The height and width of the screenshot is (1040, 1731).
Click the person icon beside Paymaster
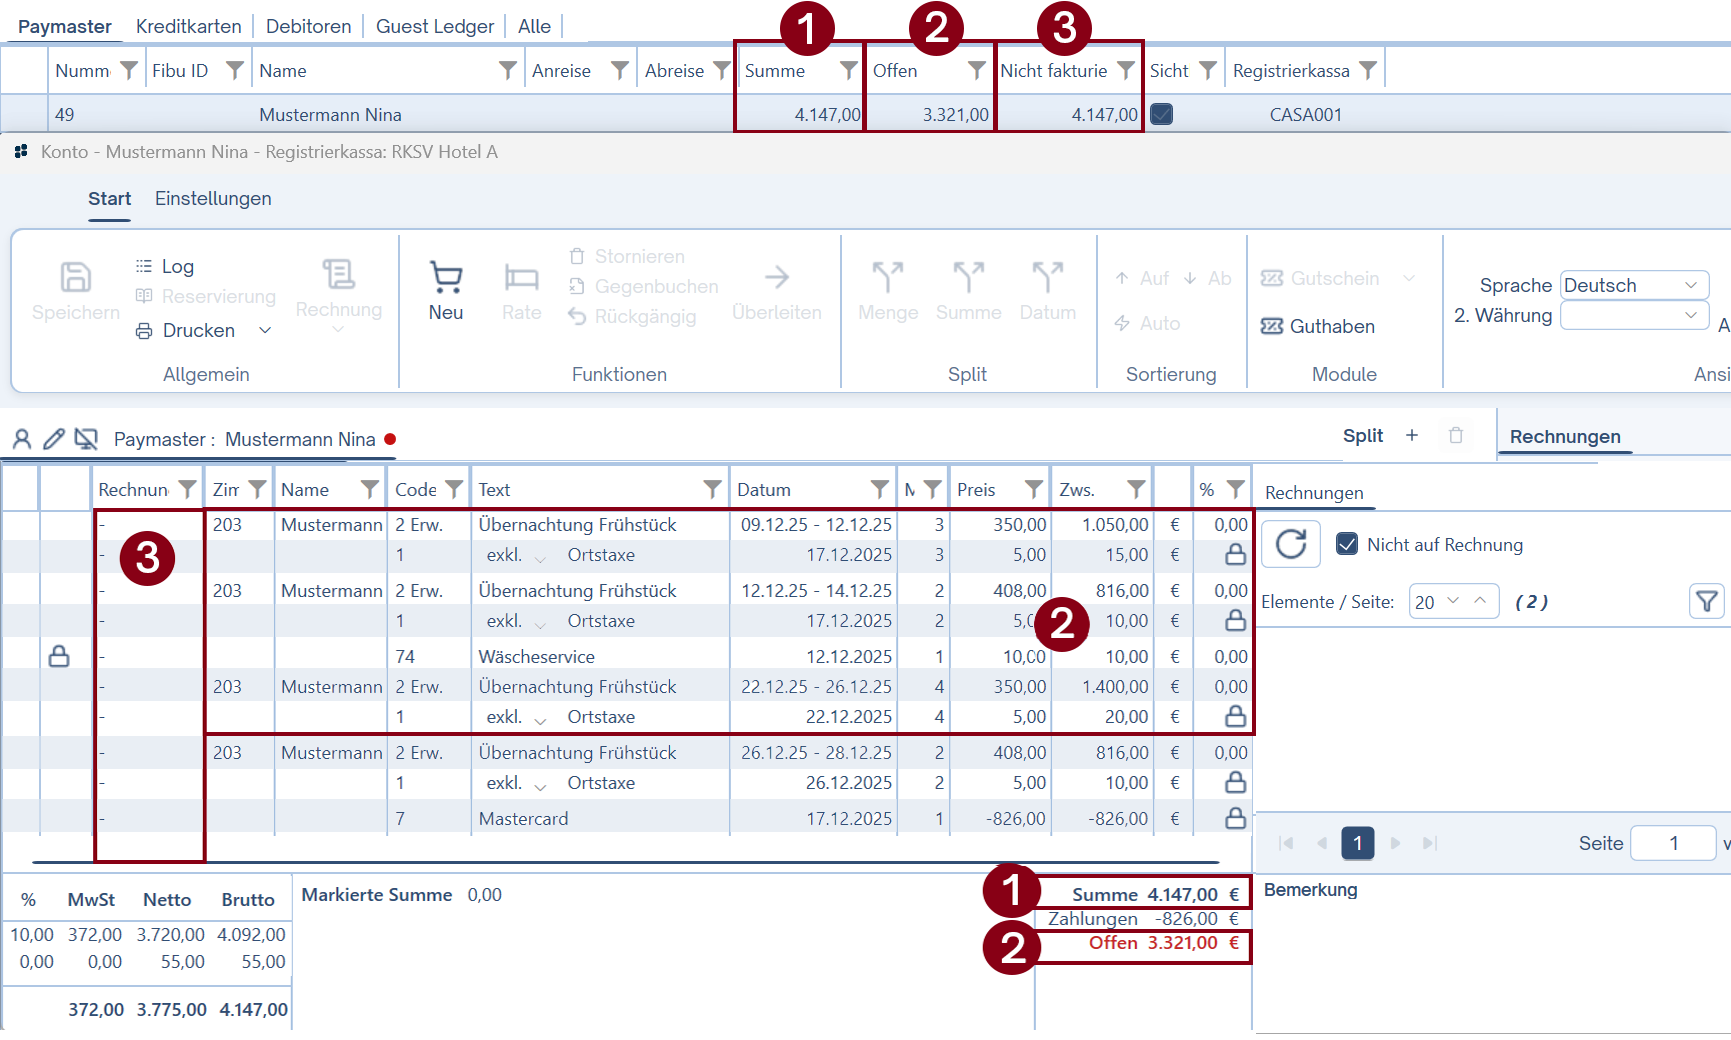[x=22, y=439]
